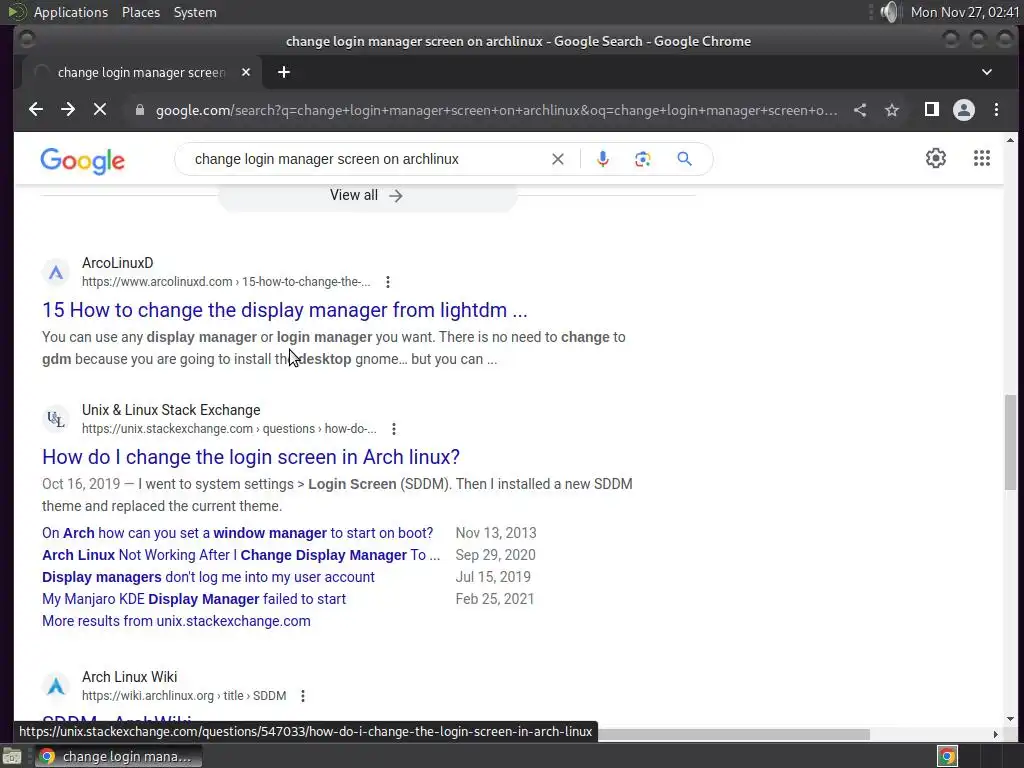Open the volume control in system tray
Image resolution: width=1024 pixels, height=768 pixels.
click(x=889, y=12)
